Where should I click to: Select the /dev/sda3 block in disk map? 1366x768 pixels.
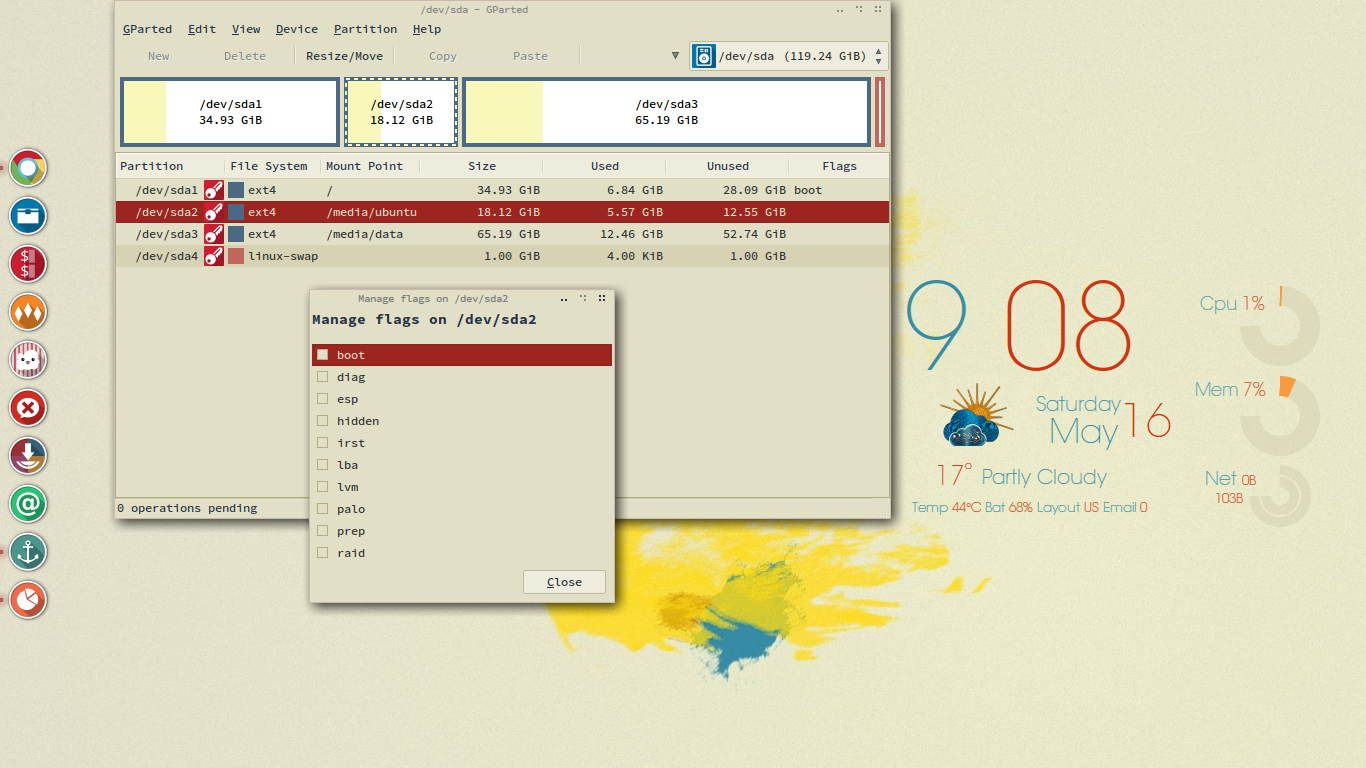click(666, 112)
